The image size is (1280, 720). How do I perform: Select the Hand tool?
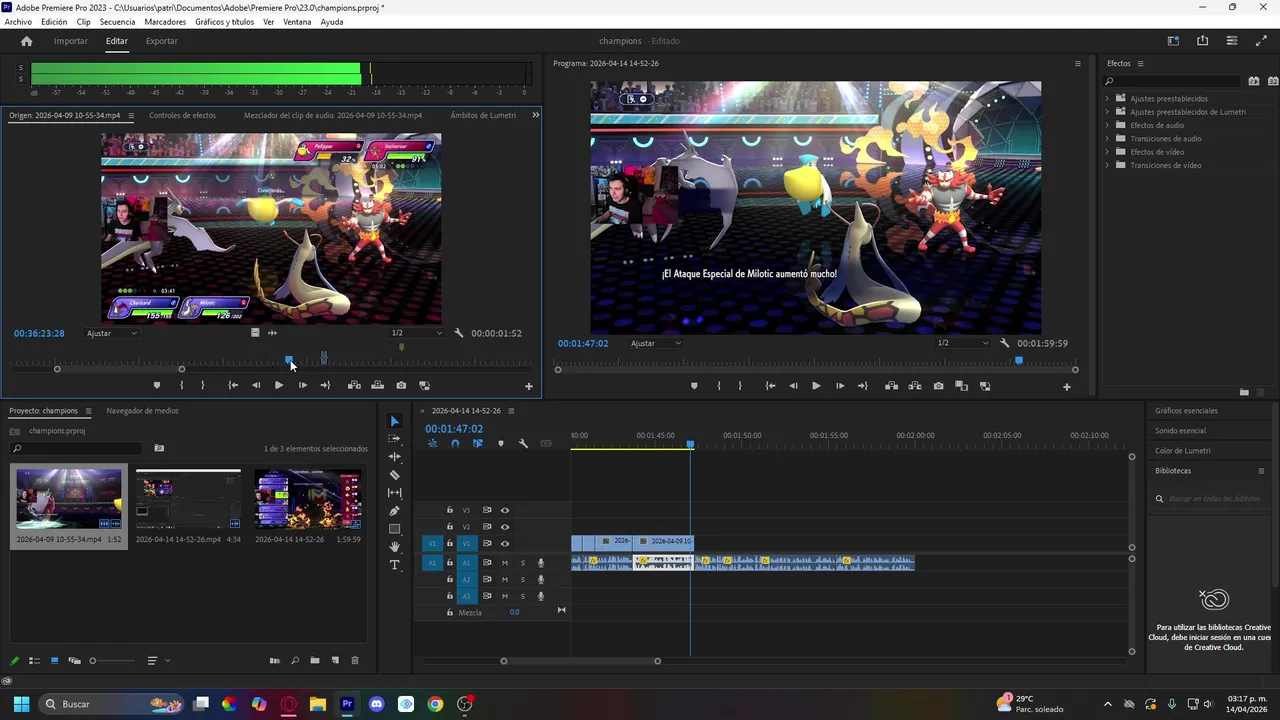coord(394,547)
